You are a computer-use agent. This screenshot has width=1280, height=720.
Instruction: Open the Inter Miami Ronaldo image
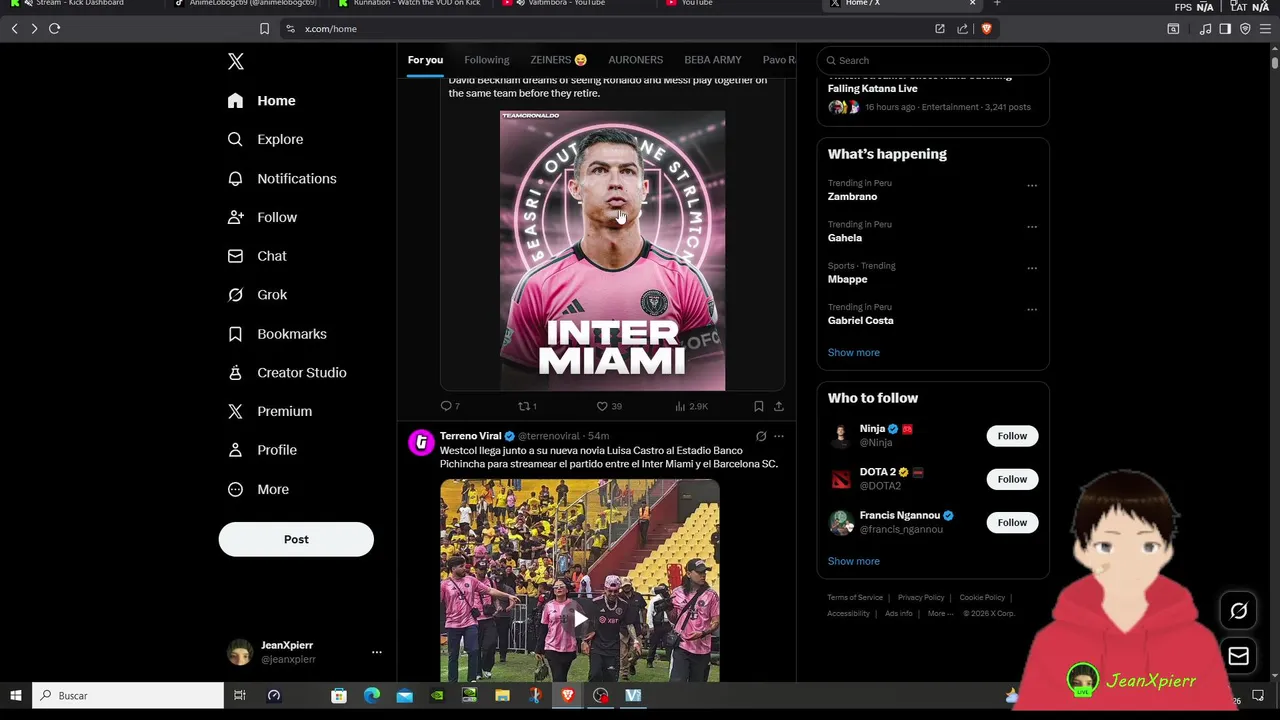coord(613,251)
